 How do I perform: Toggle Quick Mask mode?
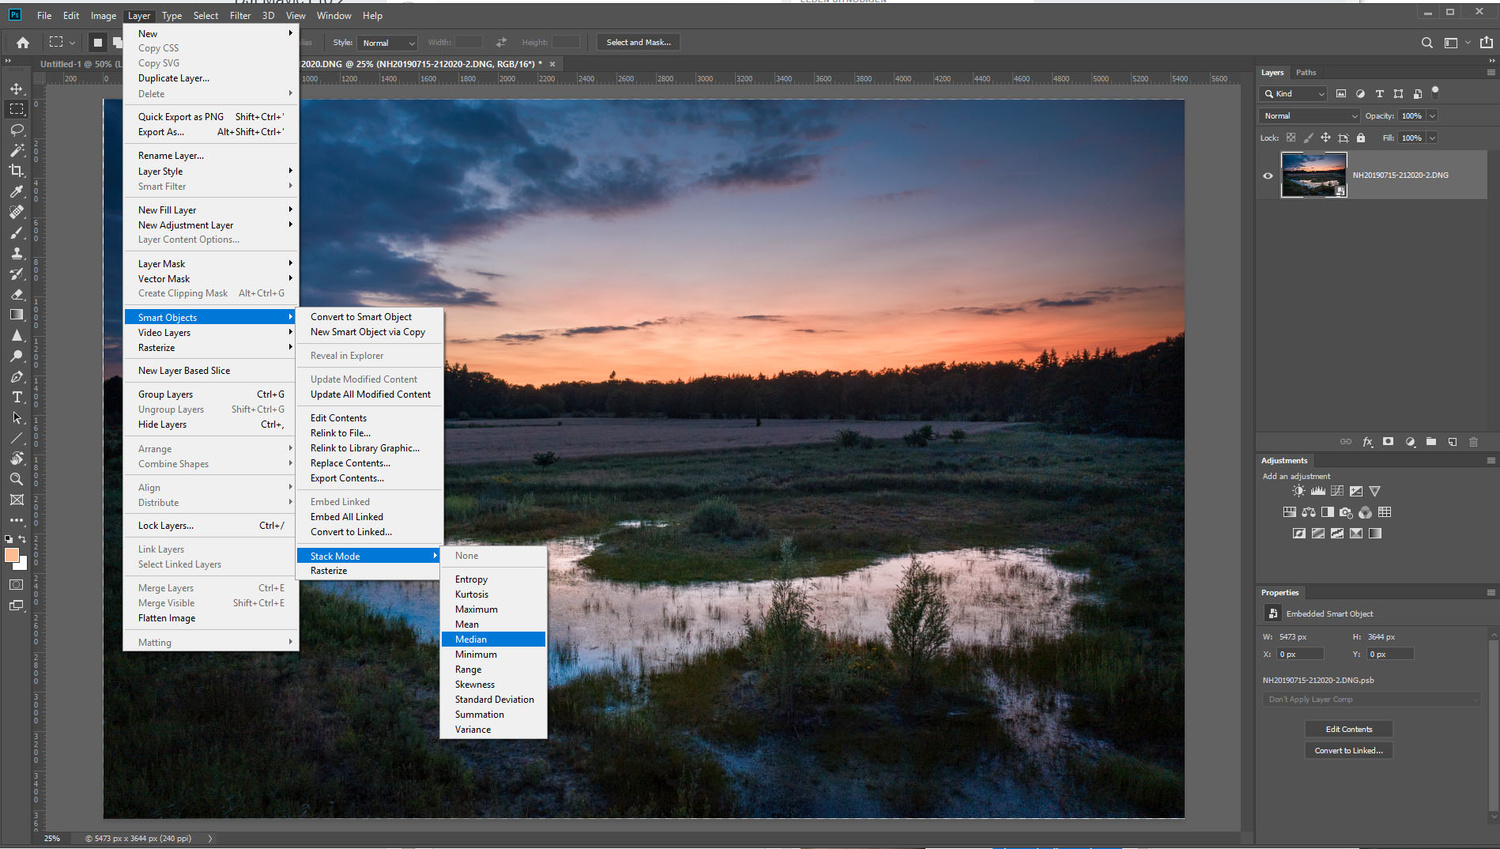pos(17,585)
